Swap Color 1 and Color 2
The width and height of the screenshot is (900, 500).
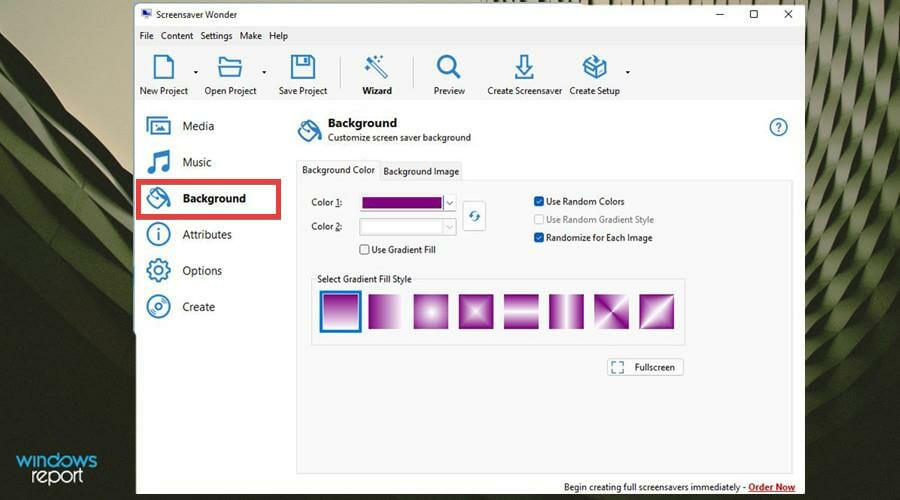(x=474, y=216)
